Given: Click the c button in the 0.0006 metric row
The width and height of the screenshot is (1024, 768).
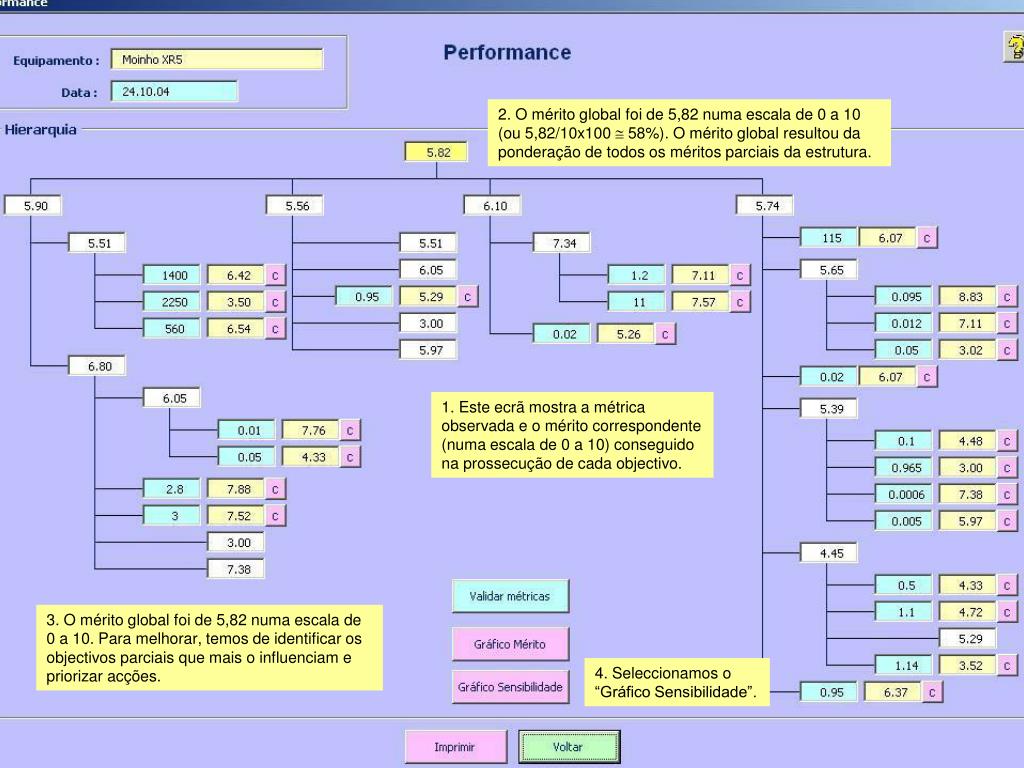Looking at the screenshot, I should (1007, 495).
